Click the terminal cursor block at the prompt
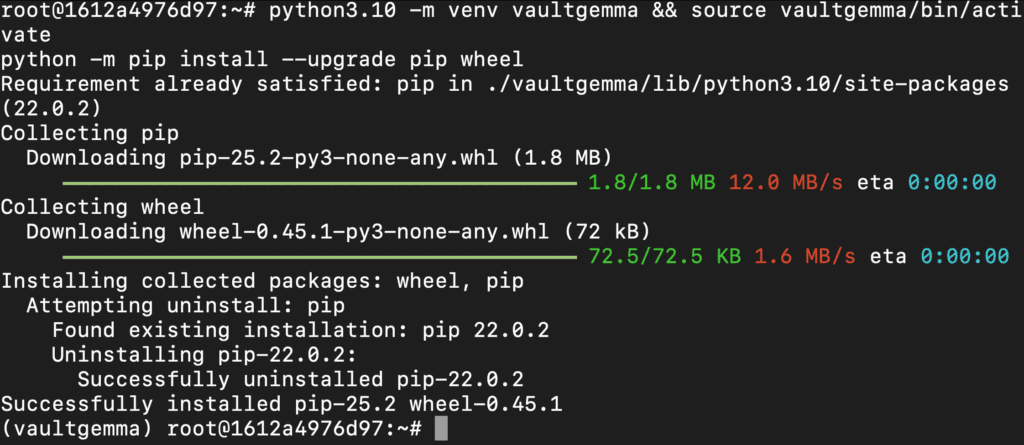Viewport: 1024px width, 445px height. (441, 429)
